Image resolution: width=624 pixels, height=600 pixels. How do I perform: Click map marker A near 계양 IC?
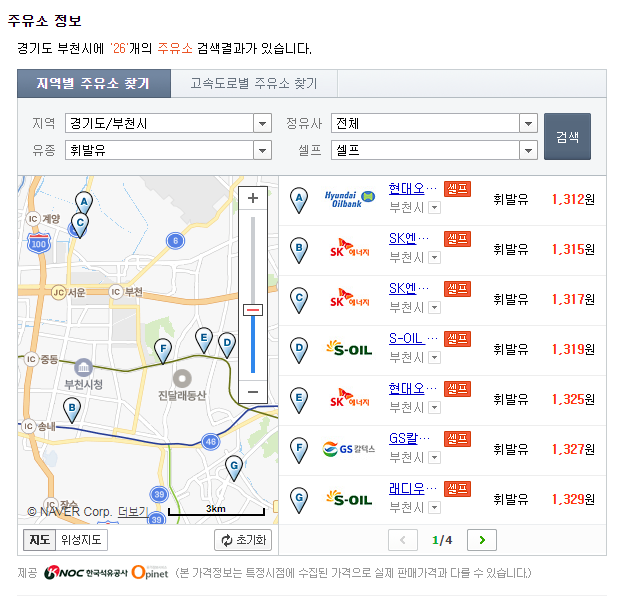(84, 203)
